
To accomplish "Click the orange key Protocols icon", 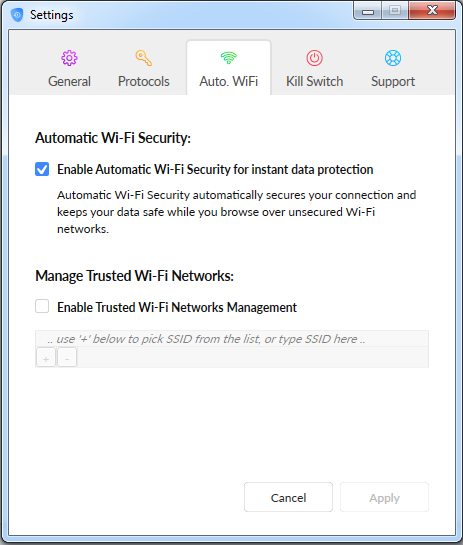I will pos(144,58).
